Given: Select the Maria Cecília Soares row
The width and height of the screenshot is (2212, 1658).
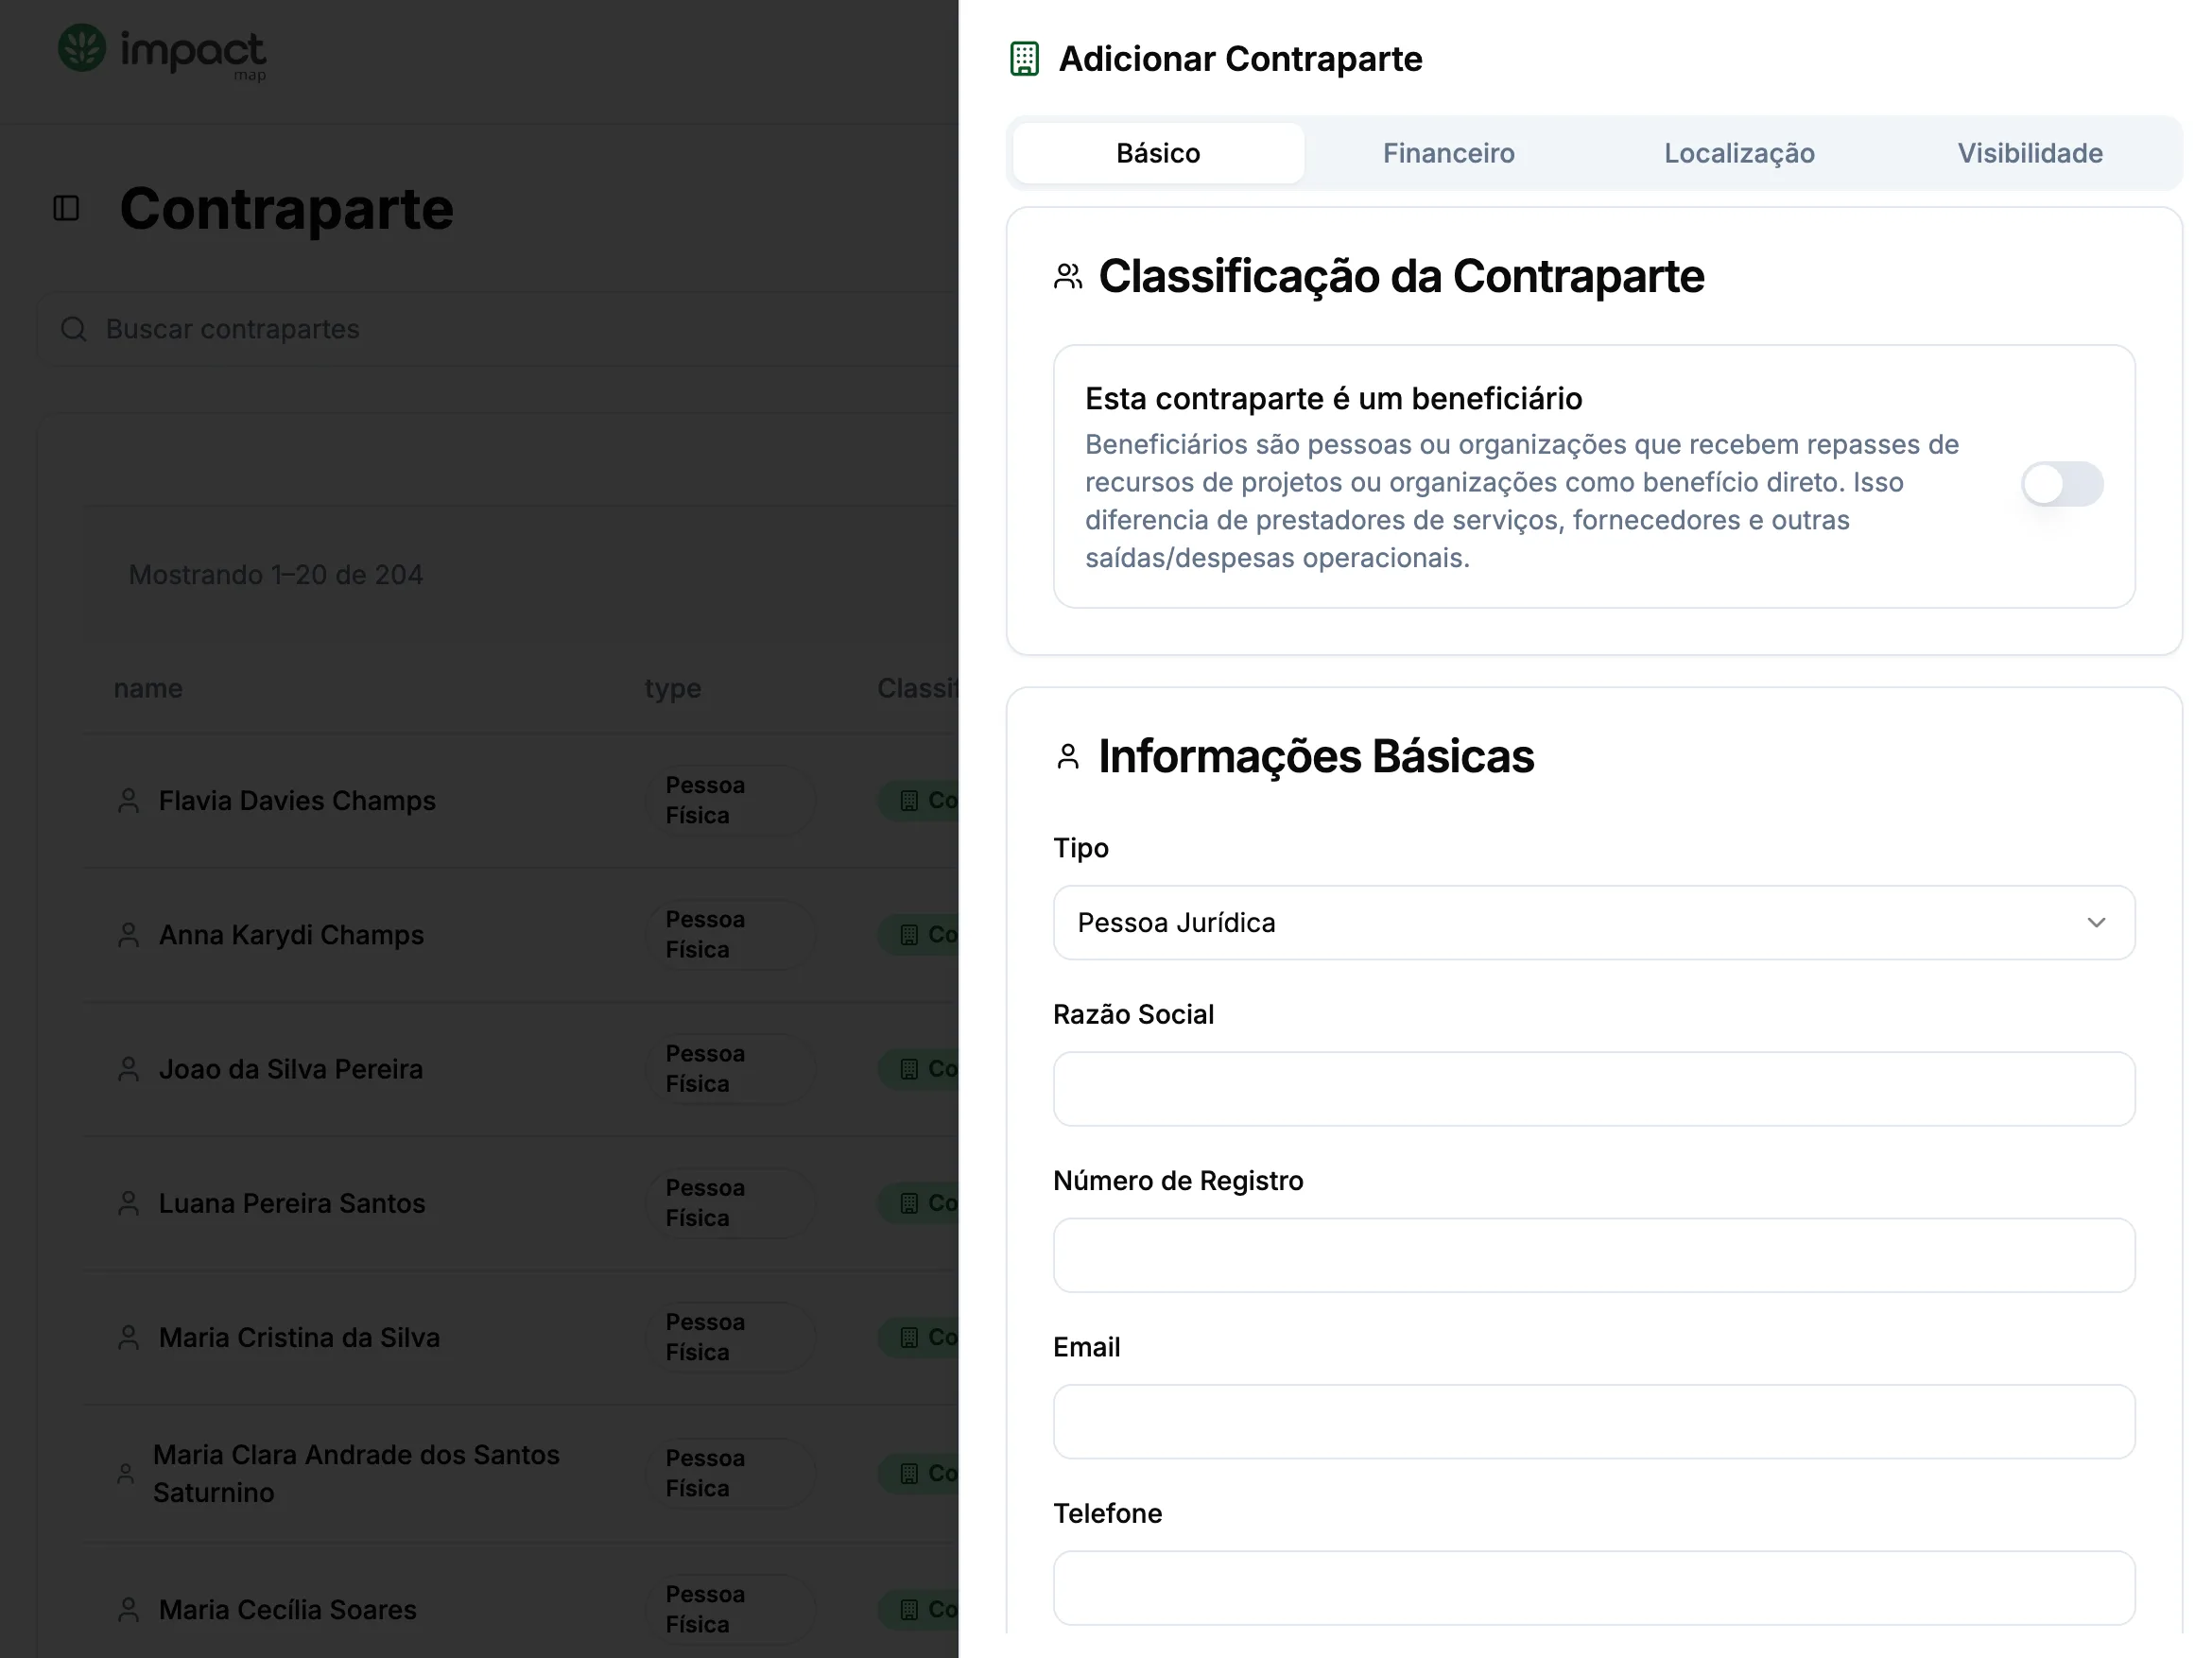Looking at the screenshot, I should 521,1608.
